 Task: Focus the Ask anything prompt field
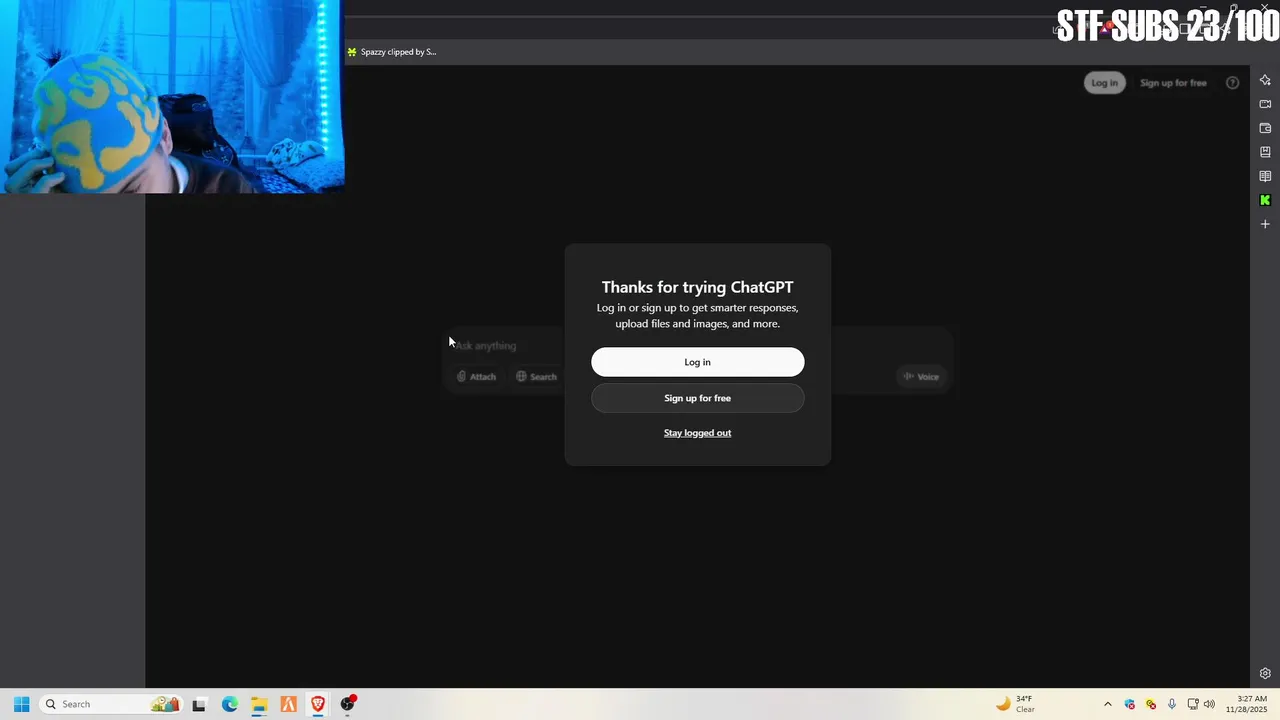tap(697, 345)
